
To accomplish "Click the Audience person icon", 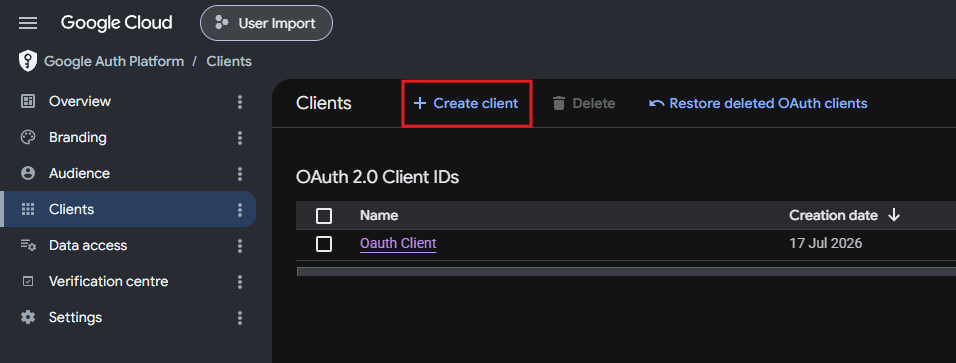I will (28, 173).
